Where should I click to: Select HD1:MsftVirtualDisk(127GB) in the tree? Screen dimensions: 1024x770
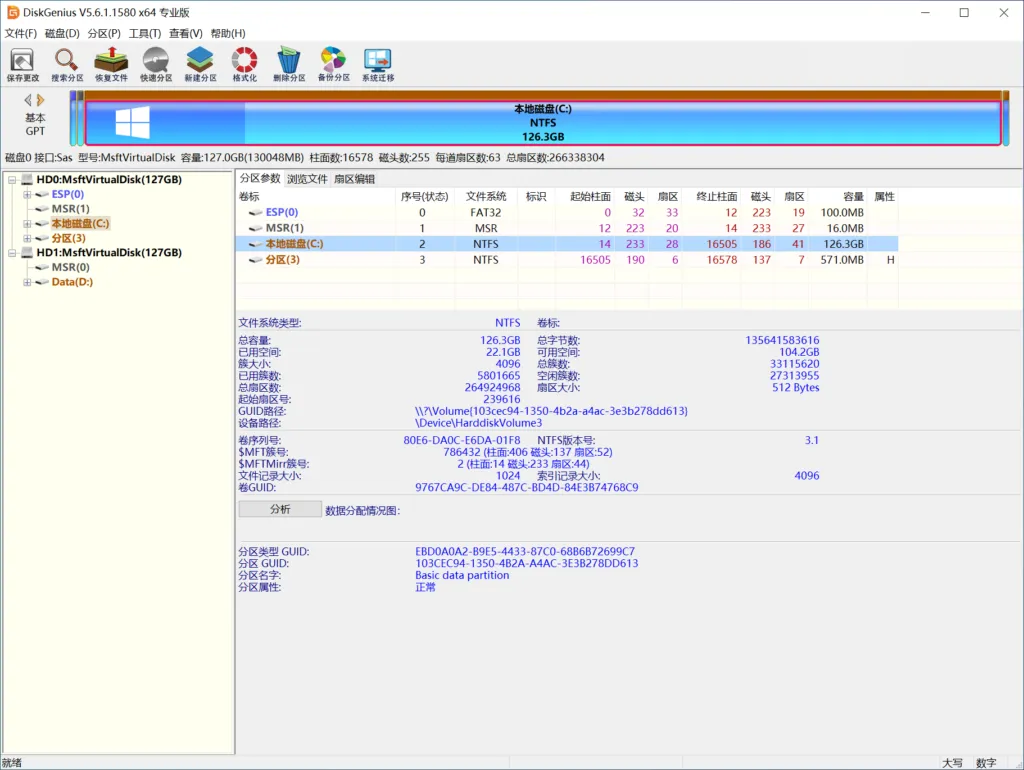coord(109,252)
